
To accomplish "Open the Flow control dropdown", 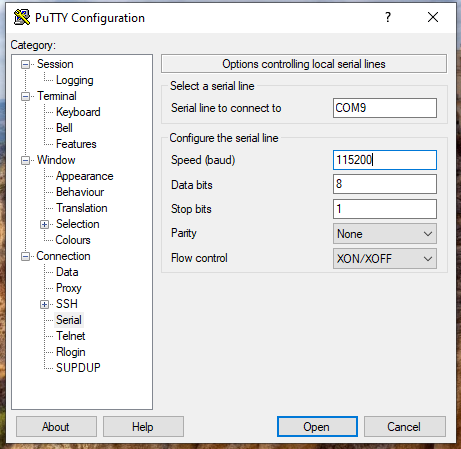I will click(385, 259).
